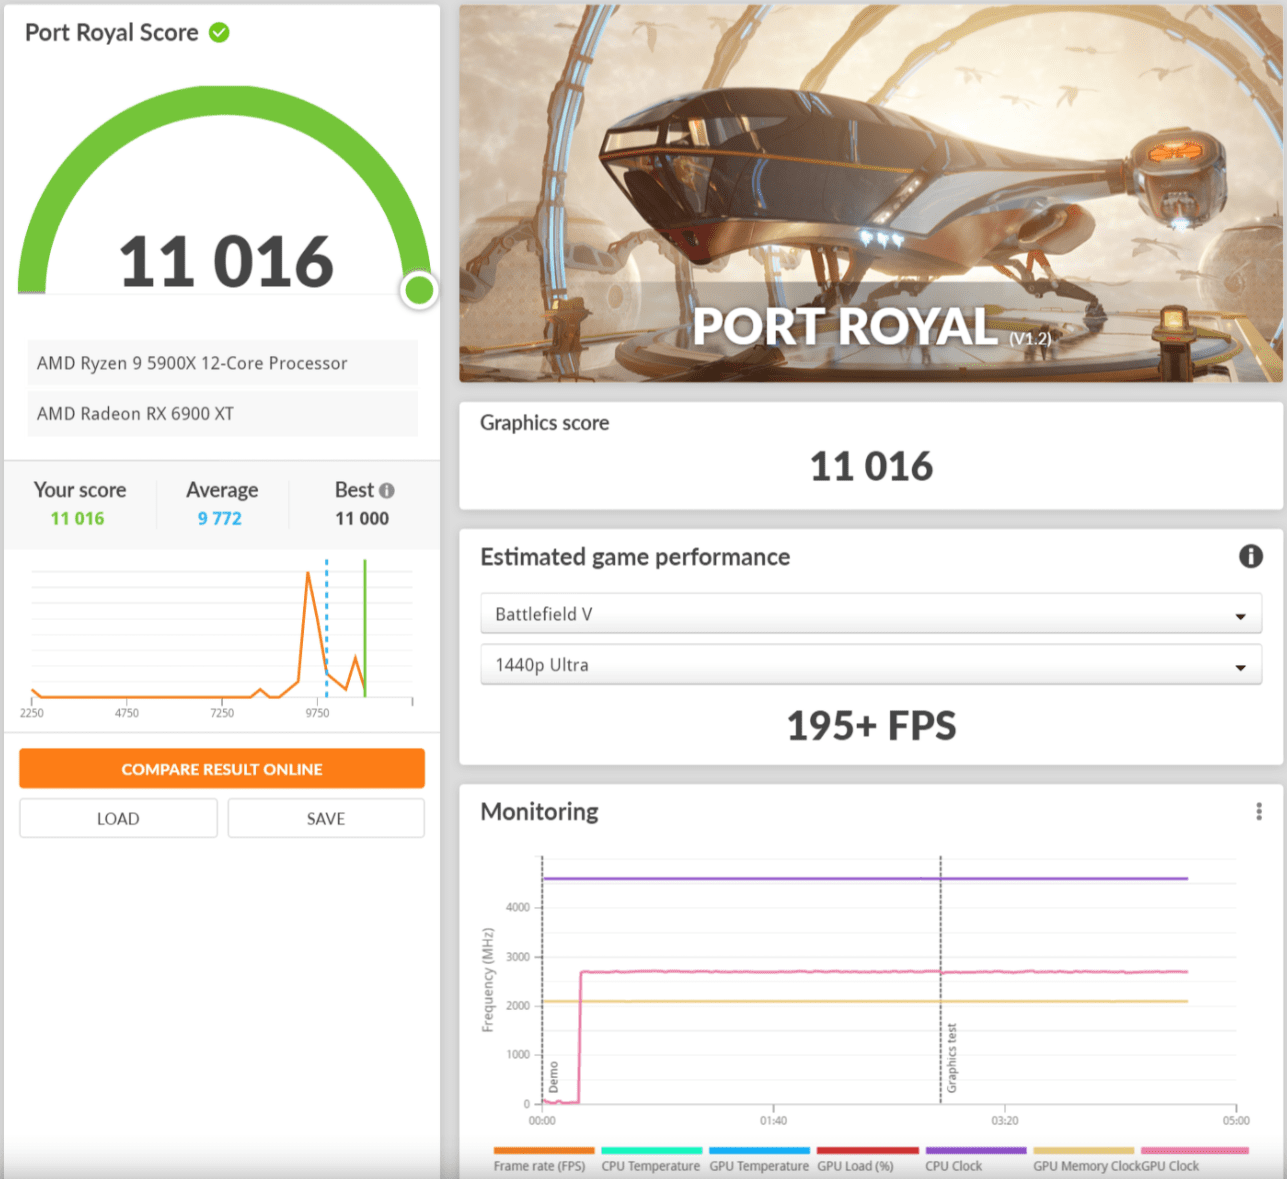The height and width of the screenshot is (1179, 1287).
Task: Click the AMD Radeon RX 6900 XT row
Action: click(222, 413)
